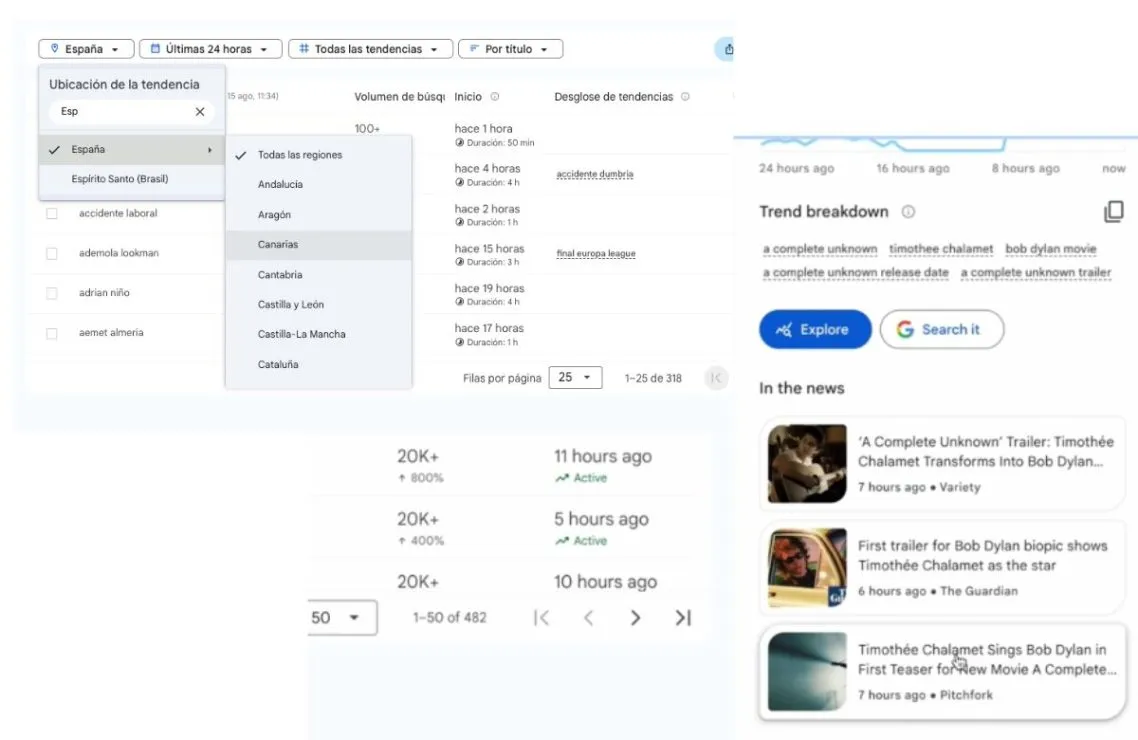Image resolution: width=1138 pixels, height=740 pixels.
Task: Open the España location dropdown
Action: [86, 49]
